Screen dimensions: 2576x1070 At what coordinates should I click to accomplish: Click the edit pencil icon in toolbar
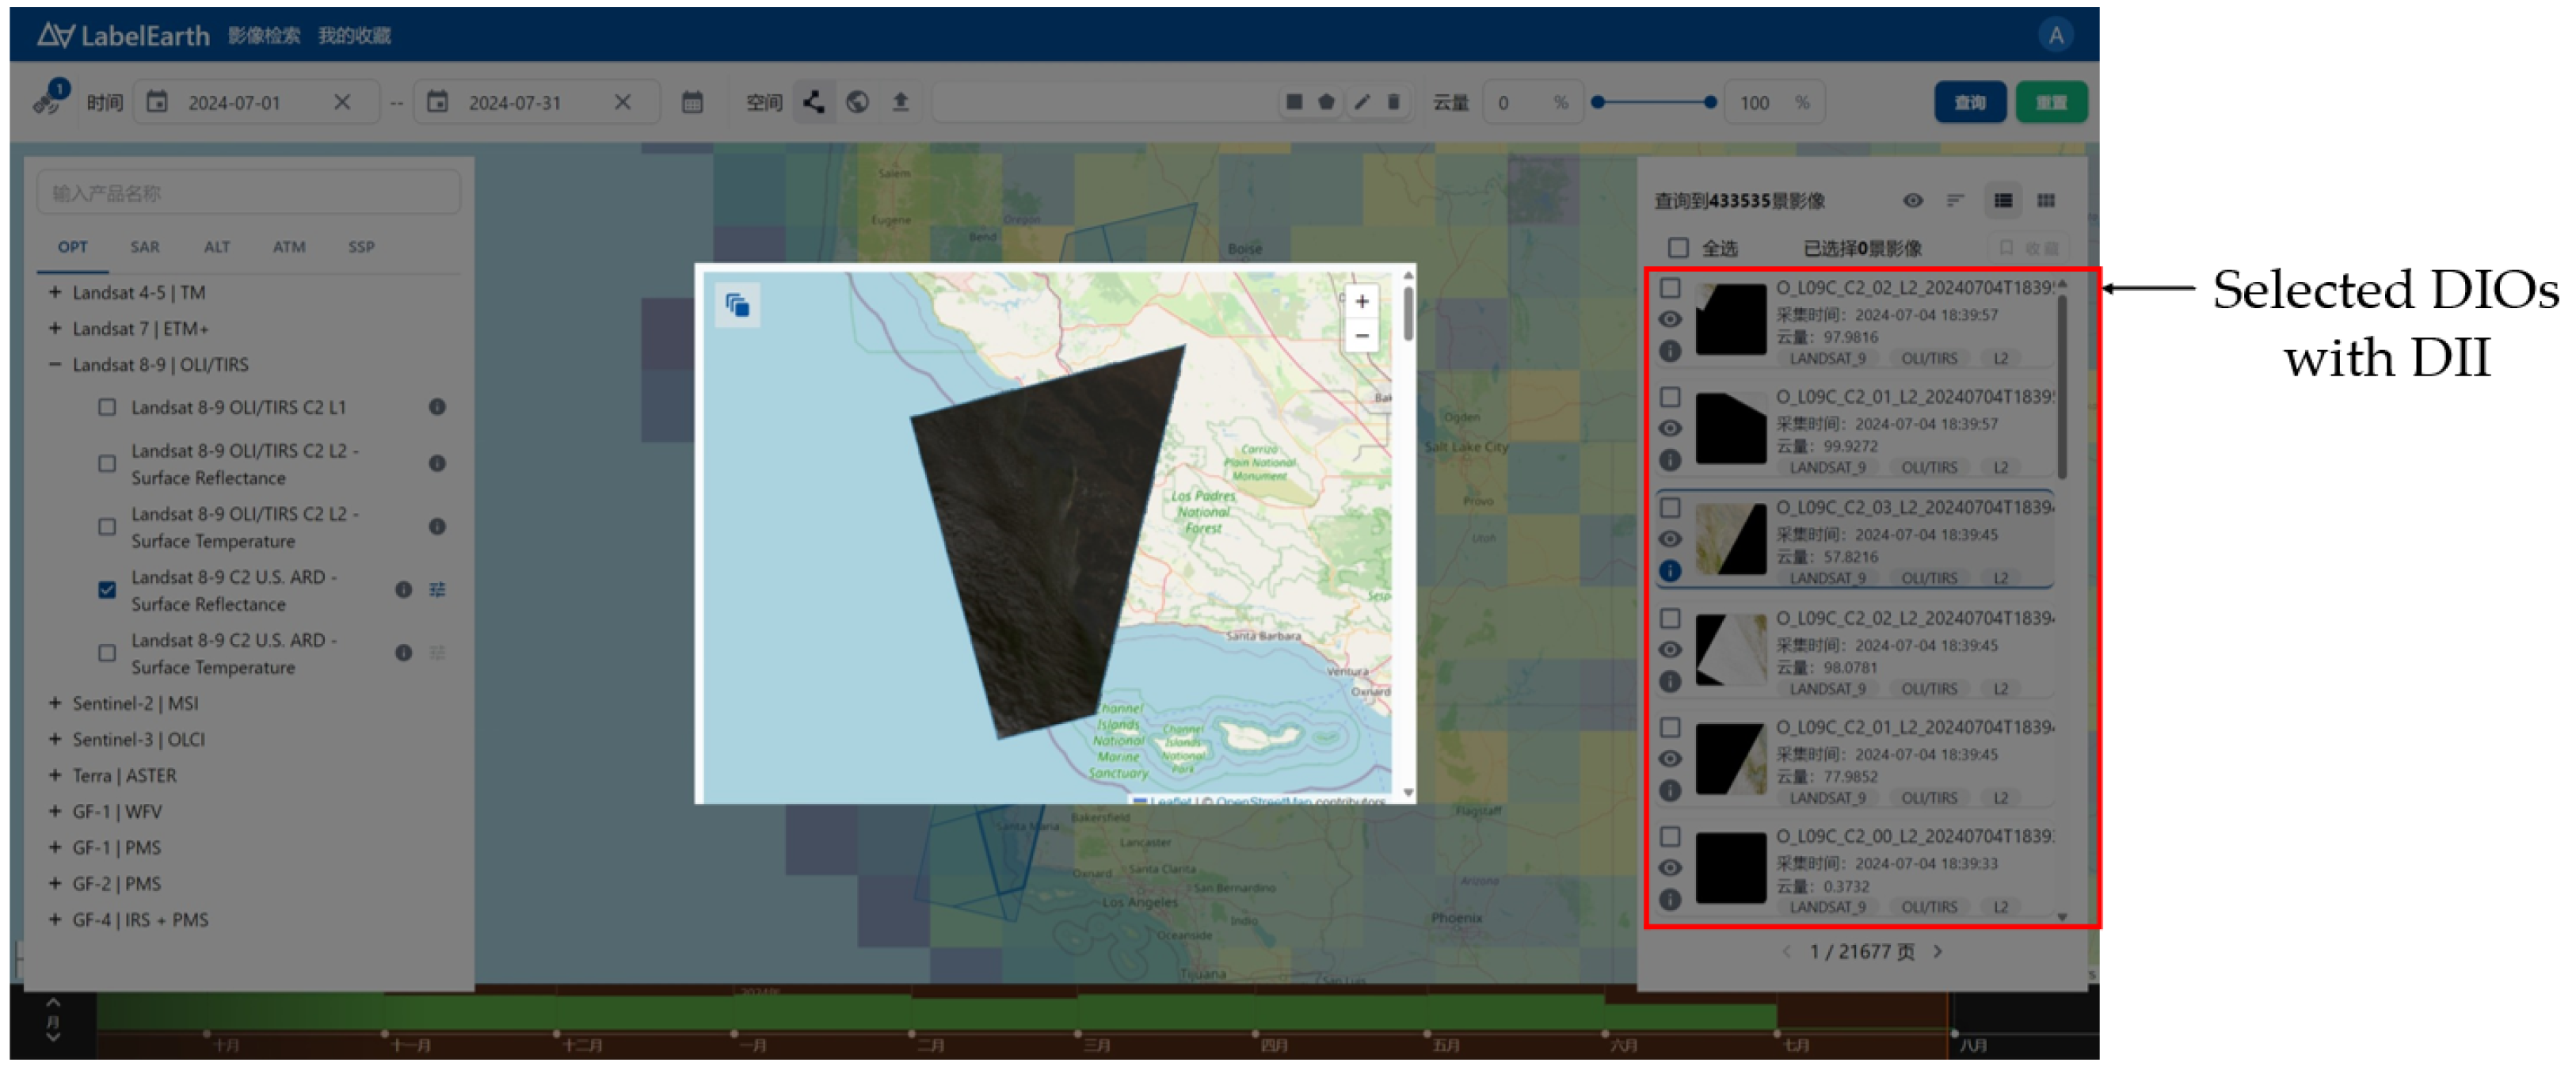(x=1363, y=101)
